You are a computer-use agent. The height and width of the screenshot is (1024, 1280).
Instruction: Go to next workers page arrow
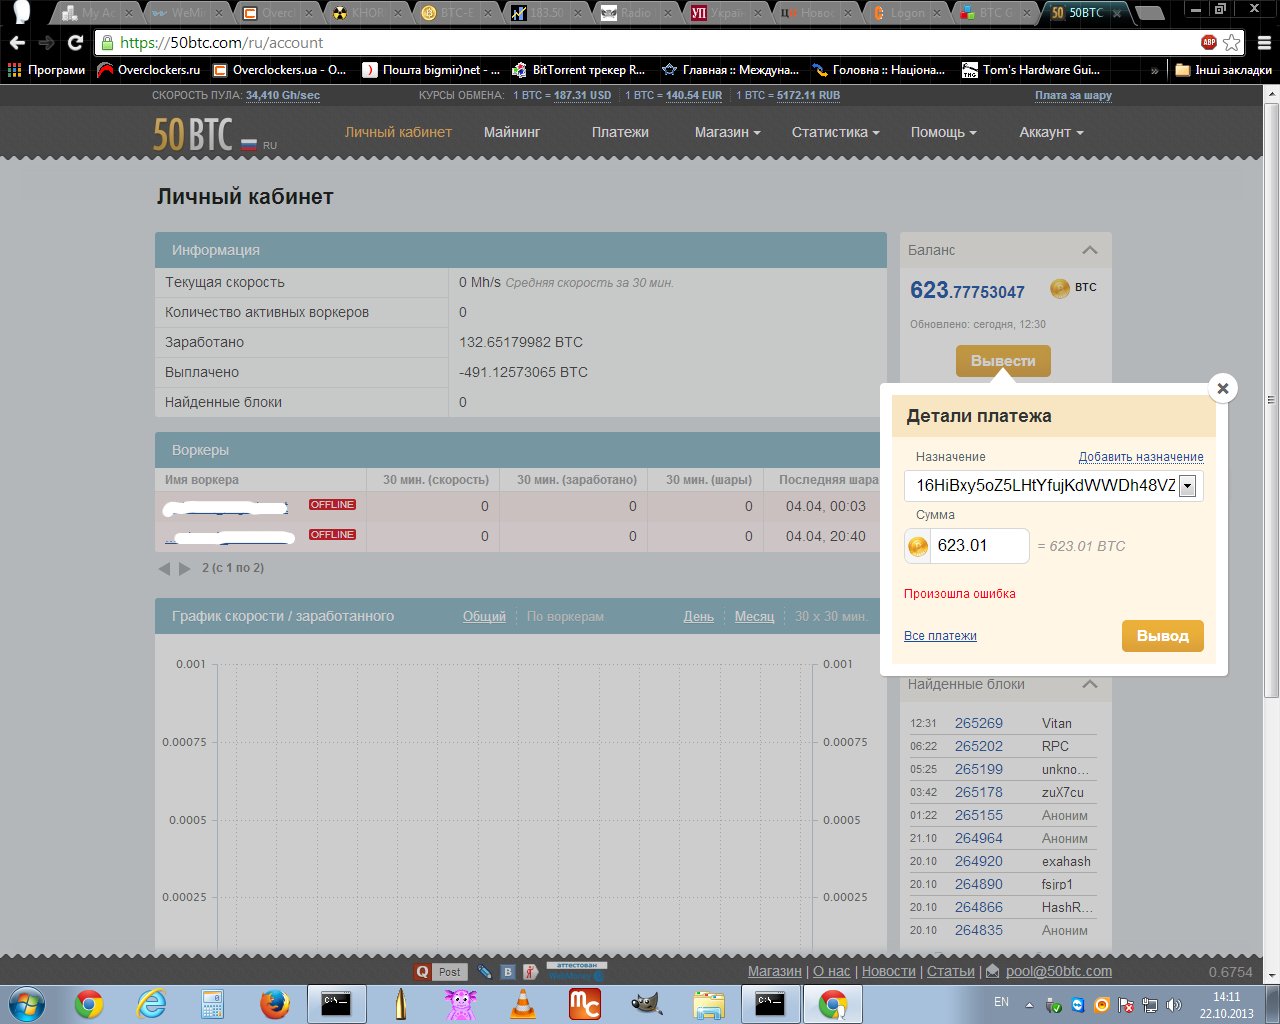coord(184,568)
